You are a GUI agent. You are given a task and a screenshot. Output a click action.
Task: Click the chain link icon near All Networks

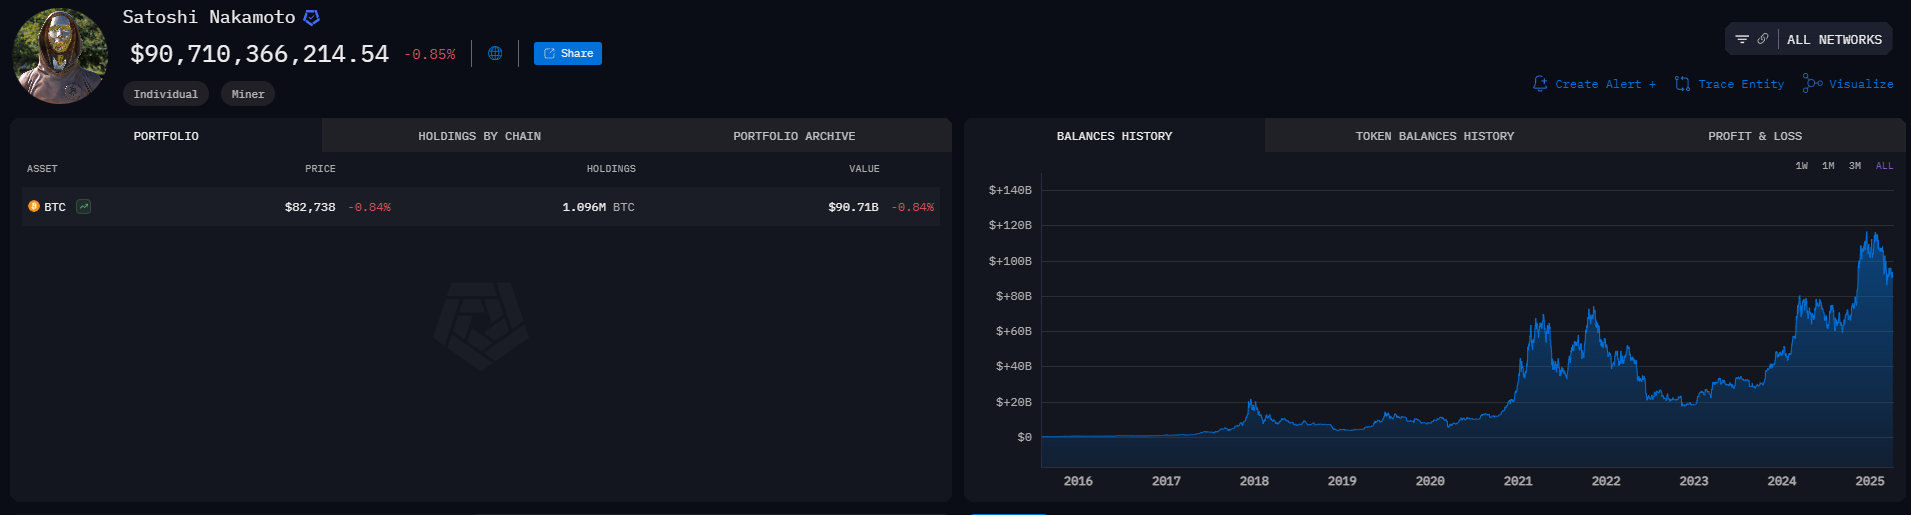point(1763,40)
